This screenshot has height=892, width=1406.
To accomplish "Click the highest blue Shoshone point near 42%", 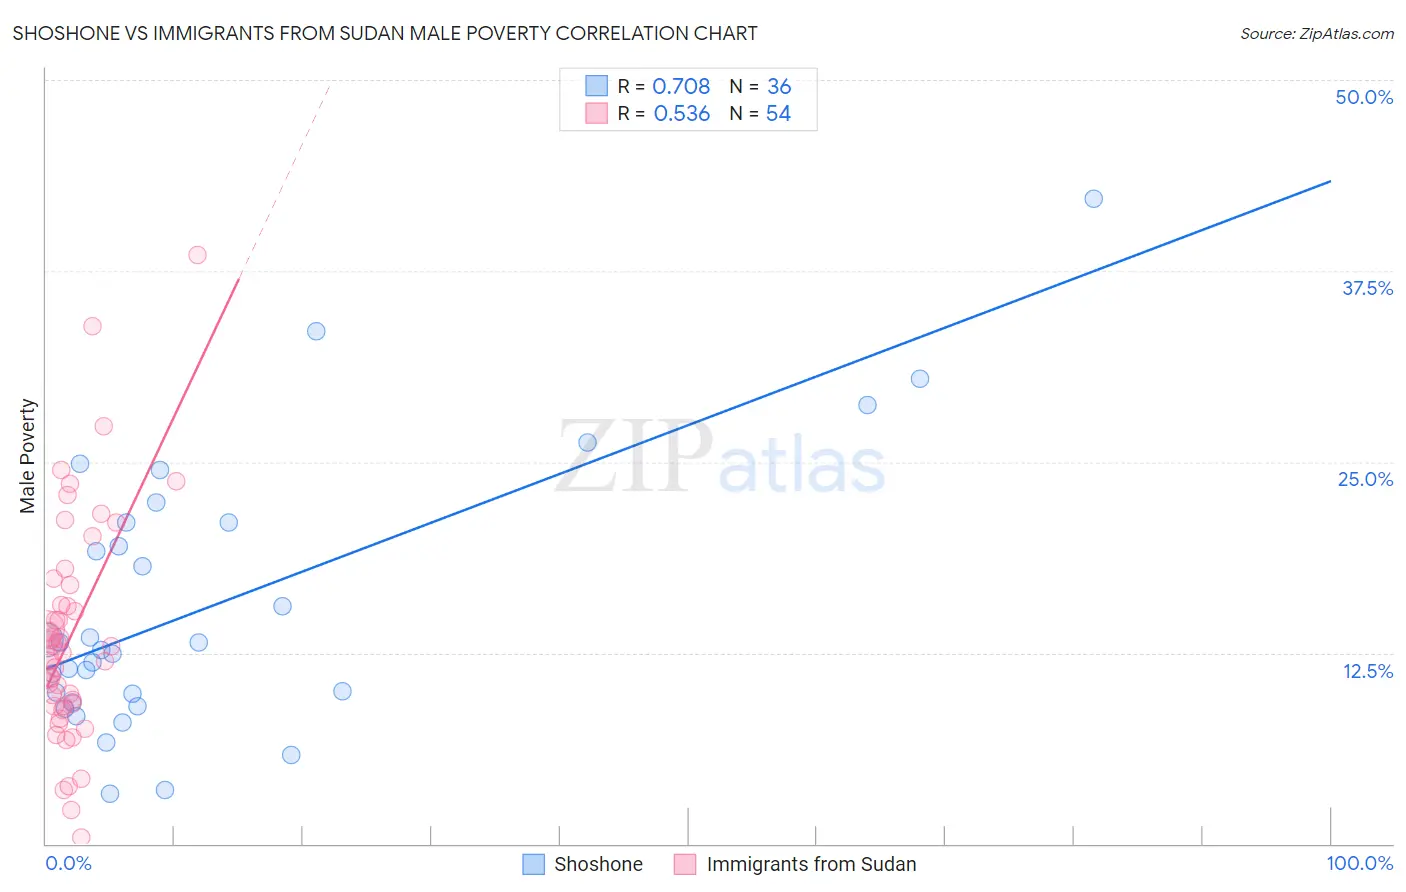I will 1093,199.
